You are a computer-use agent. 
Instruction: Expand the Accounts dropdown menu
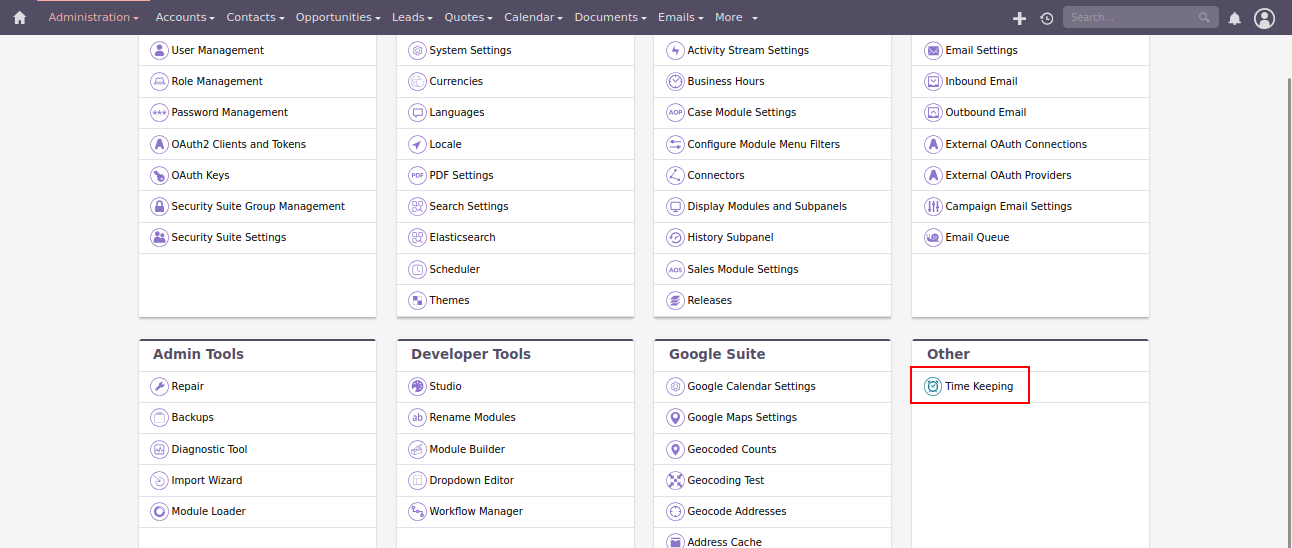pyautogui.click(x=186, y=17)
